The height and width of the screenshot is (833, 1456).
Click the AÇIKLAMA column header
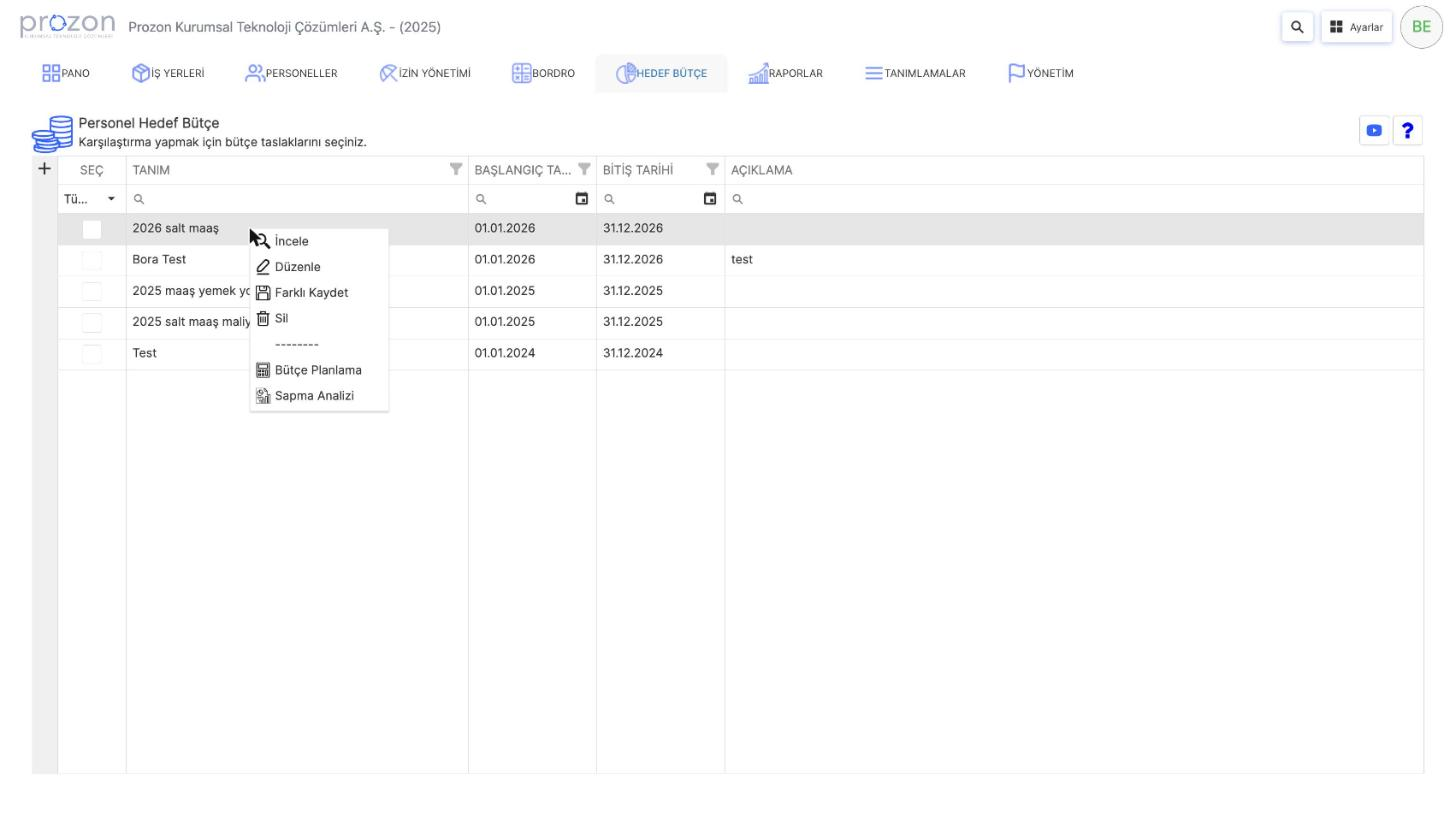tap(1074, 170)
